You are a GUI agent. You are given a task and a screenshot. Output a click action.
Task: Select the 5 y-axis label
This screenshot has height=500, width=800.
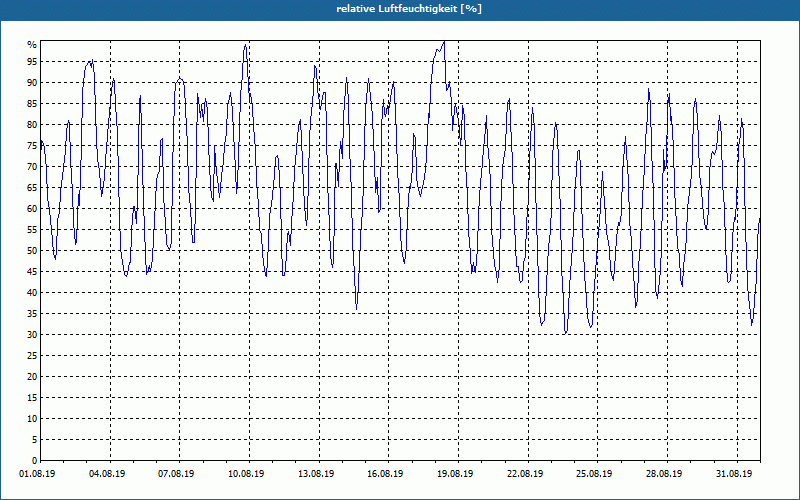point(35,439)
